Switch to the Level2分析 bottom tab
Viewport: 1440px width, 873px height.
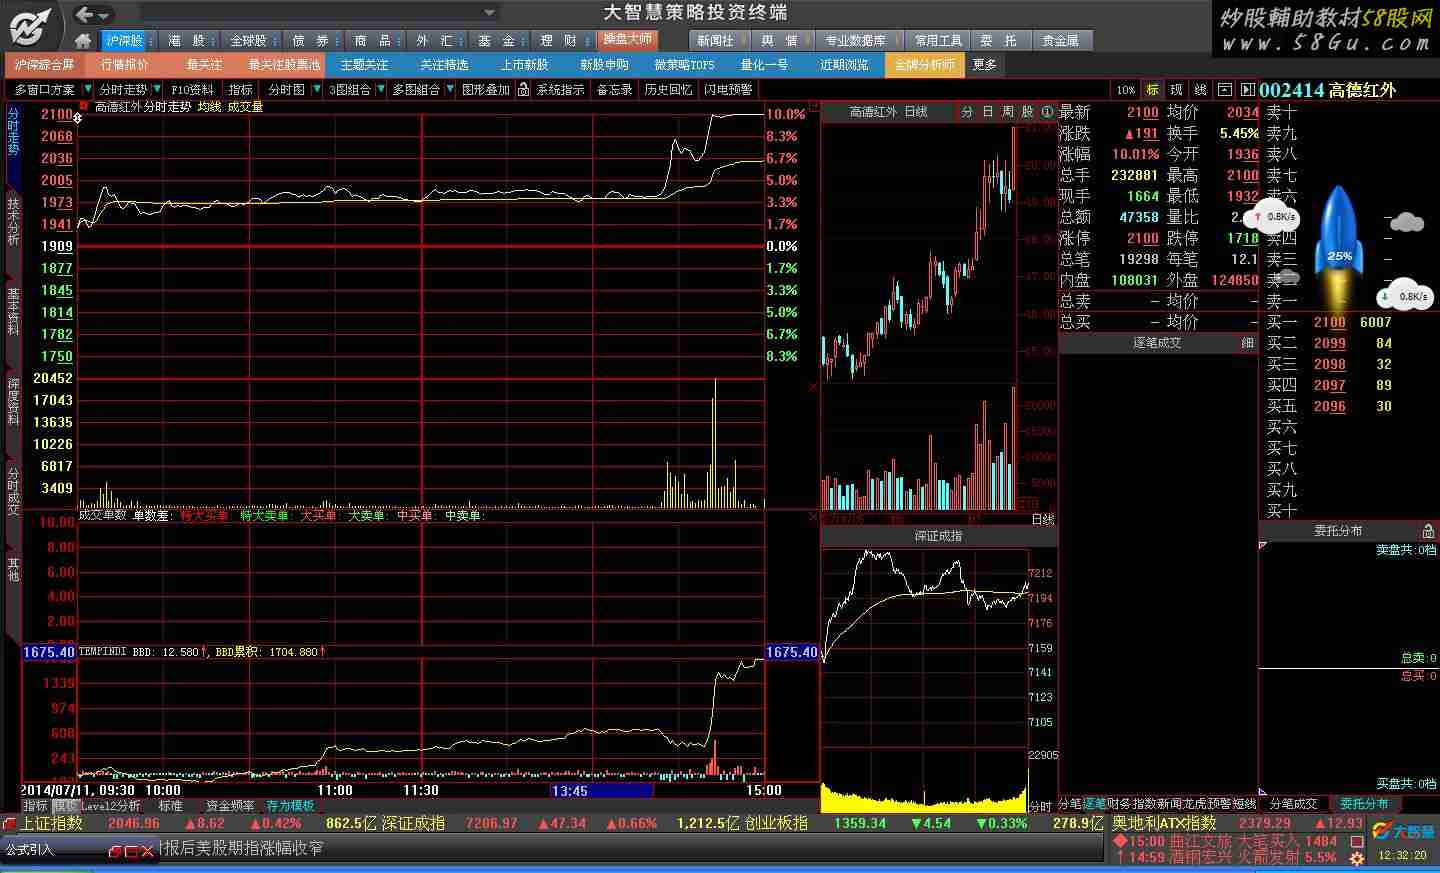click(110, 805)
